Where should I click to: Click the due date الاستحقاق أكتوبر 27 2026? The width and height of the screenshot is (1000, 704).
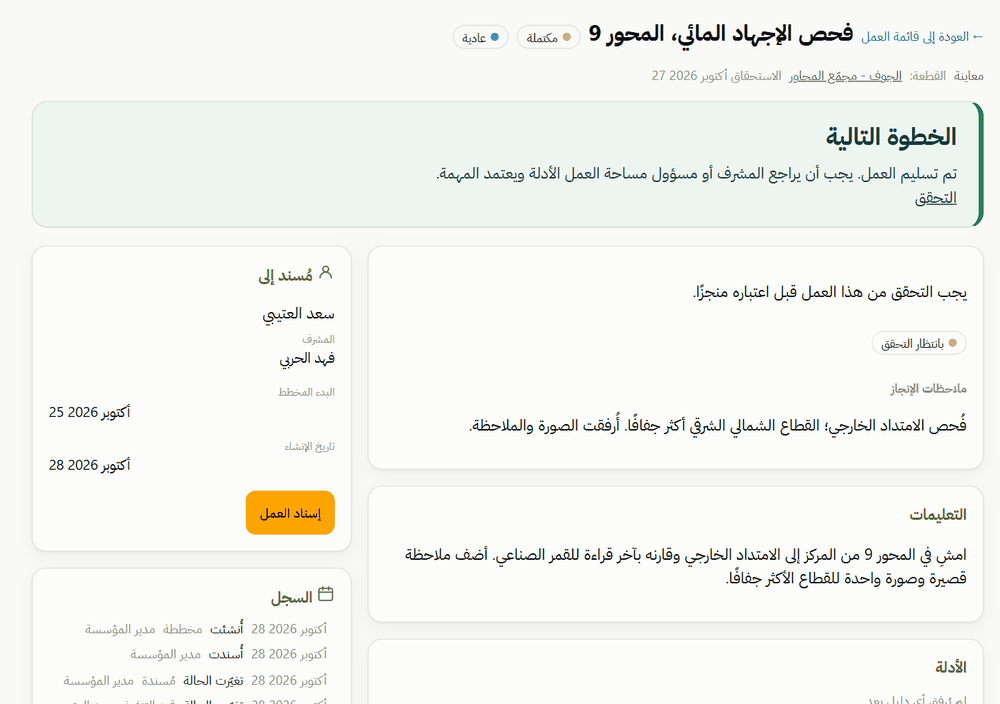pos(716,76)
